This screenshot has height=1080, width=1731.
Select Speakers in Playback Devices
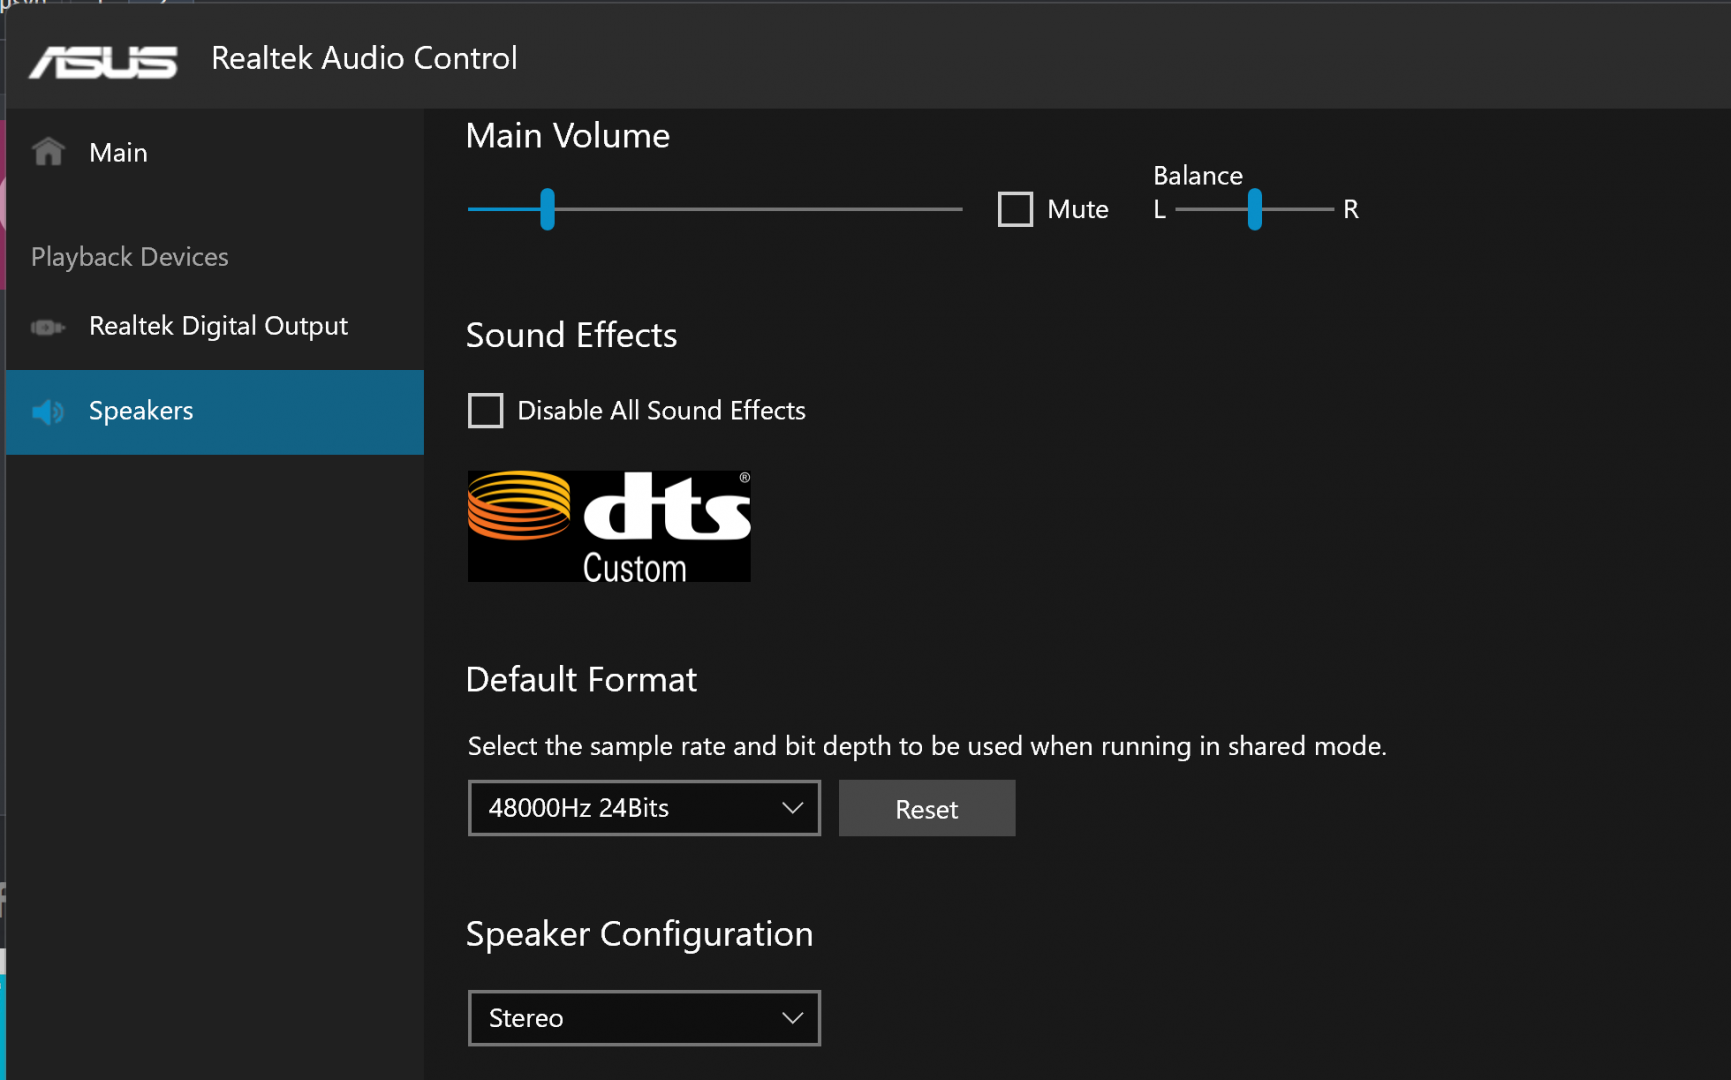click(141, 412)
